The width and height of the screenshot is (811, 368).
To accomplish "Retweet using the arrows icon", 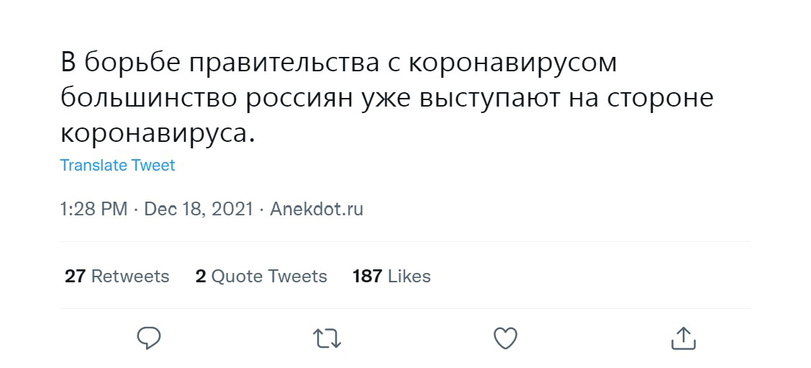I will (x=327, y=339).
